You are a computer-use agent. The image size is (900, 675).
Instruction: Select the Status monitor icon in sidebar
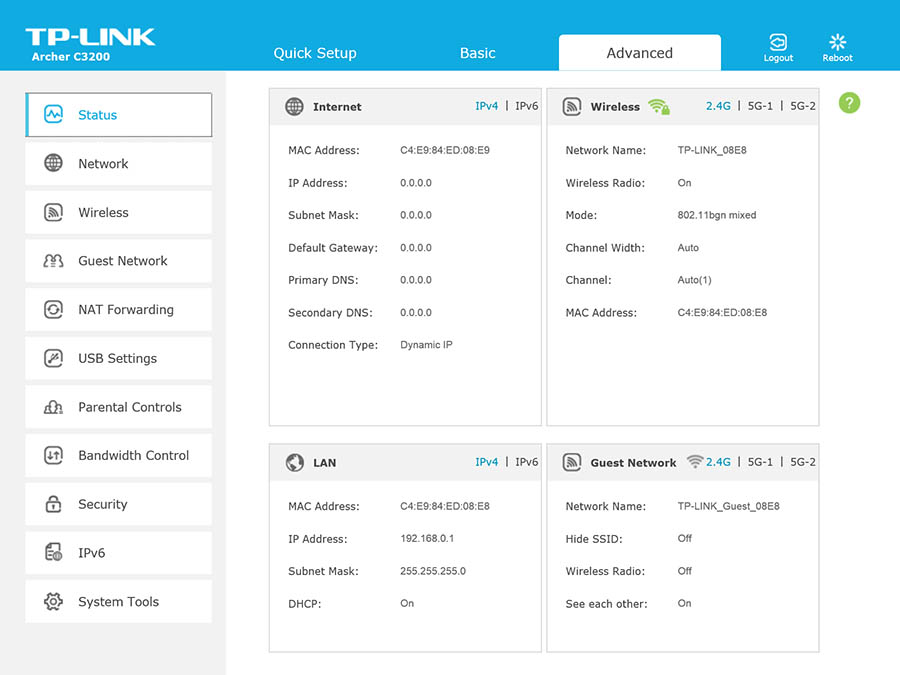[52, 115]
